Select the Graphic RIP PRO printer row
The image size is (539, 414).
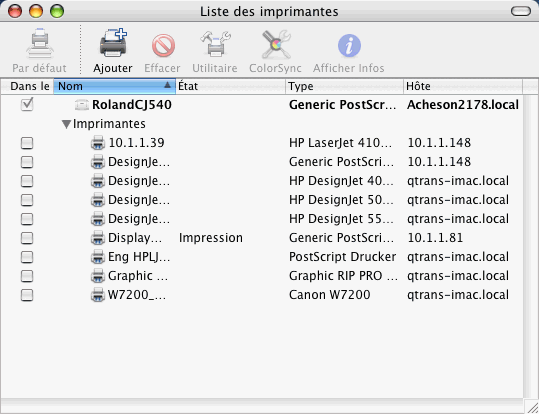pyautogui.click(x=261, y=276)
